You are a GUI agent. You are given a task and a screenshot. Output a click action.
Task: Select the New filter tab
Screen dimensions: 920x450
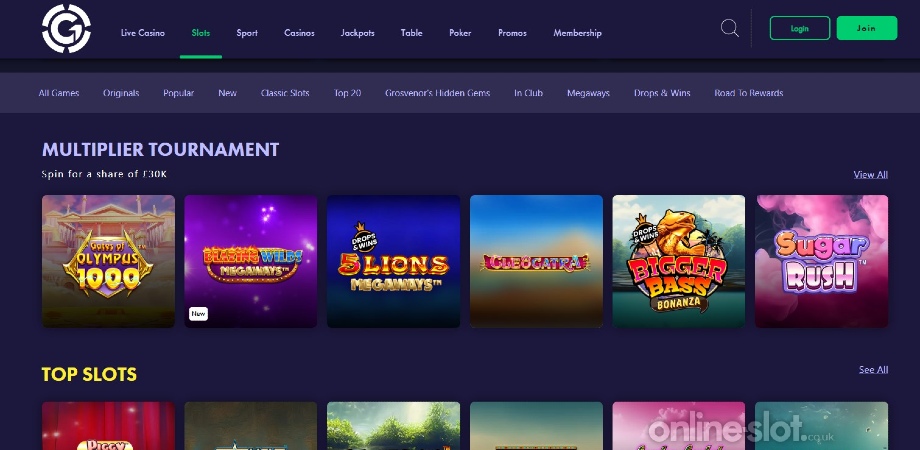click(x=228, y=93)
